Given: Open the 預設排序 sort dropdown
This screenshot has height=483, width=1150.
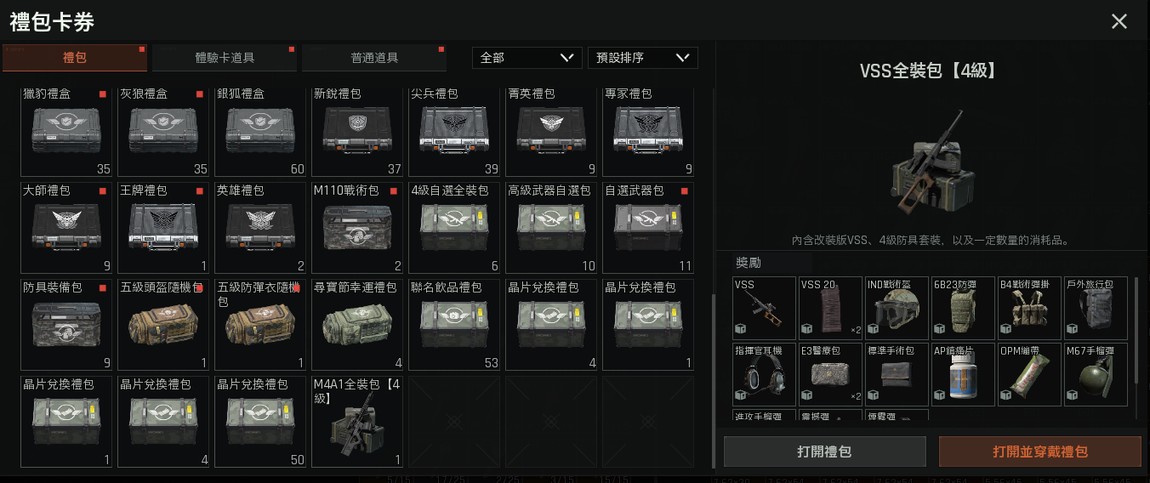Looking at the screenshot, I should pyautogui.click(x=642, y=58).
